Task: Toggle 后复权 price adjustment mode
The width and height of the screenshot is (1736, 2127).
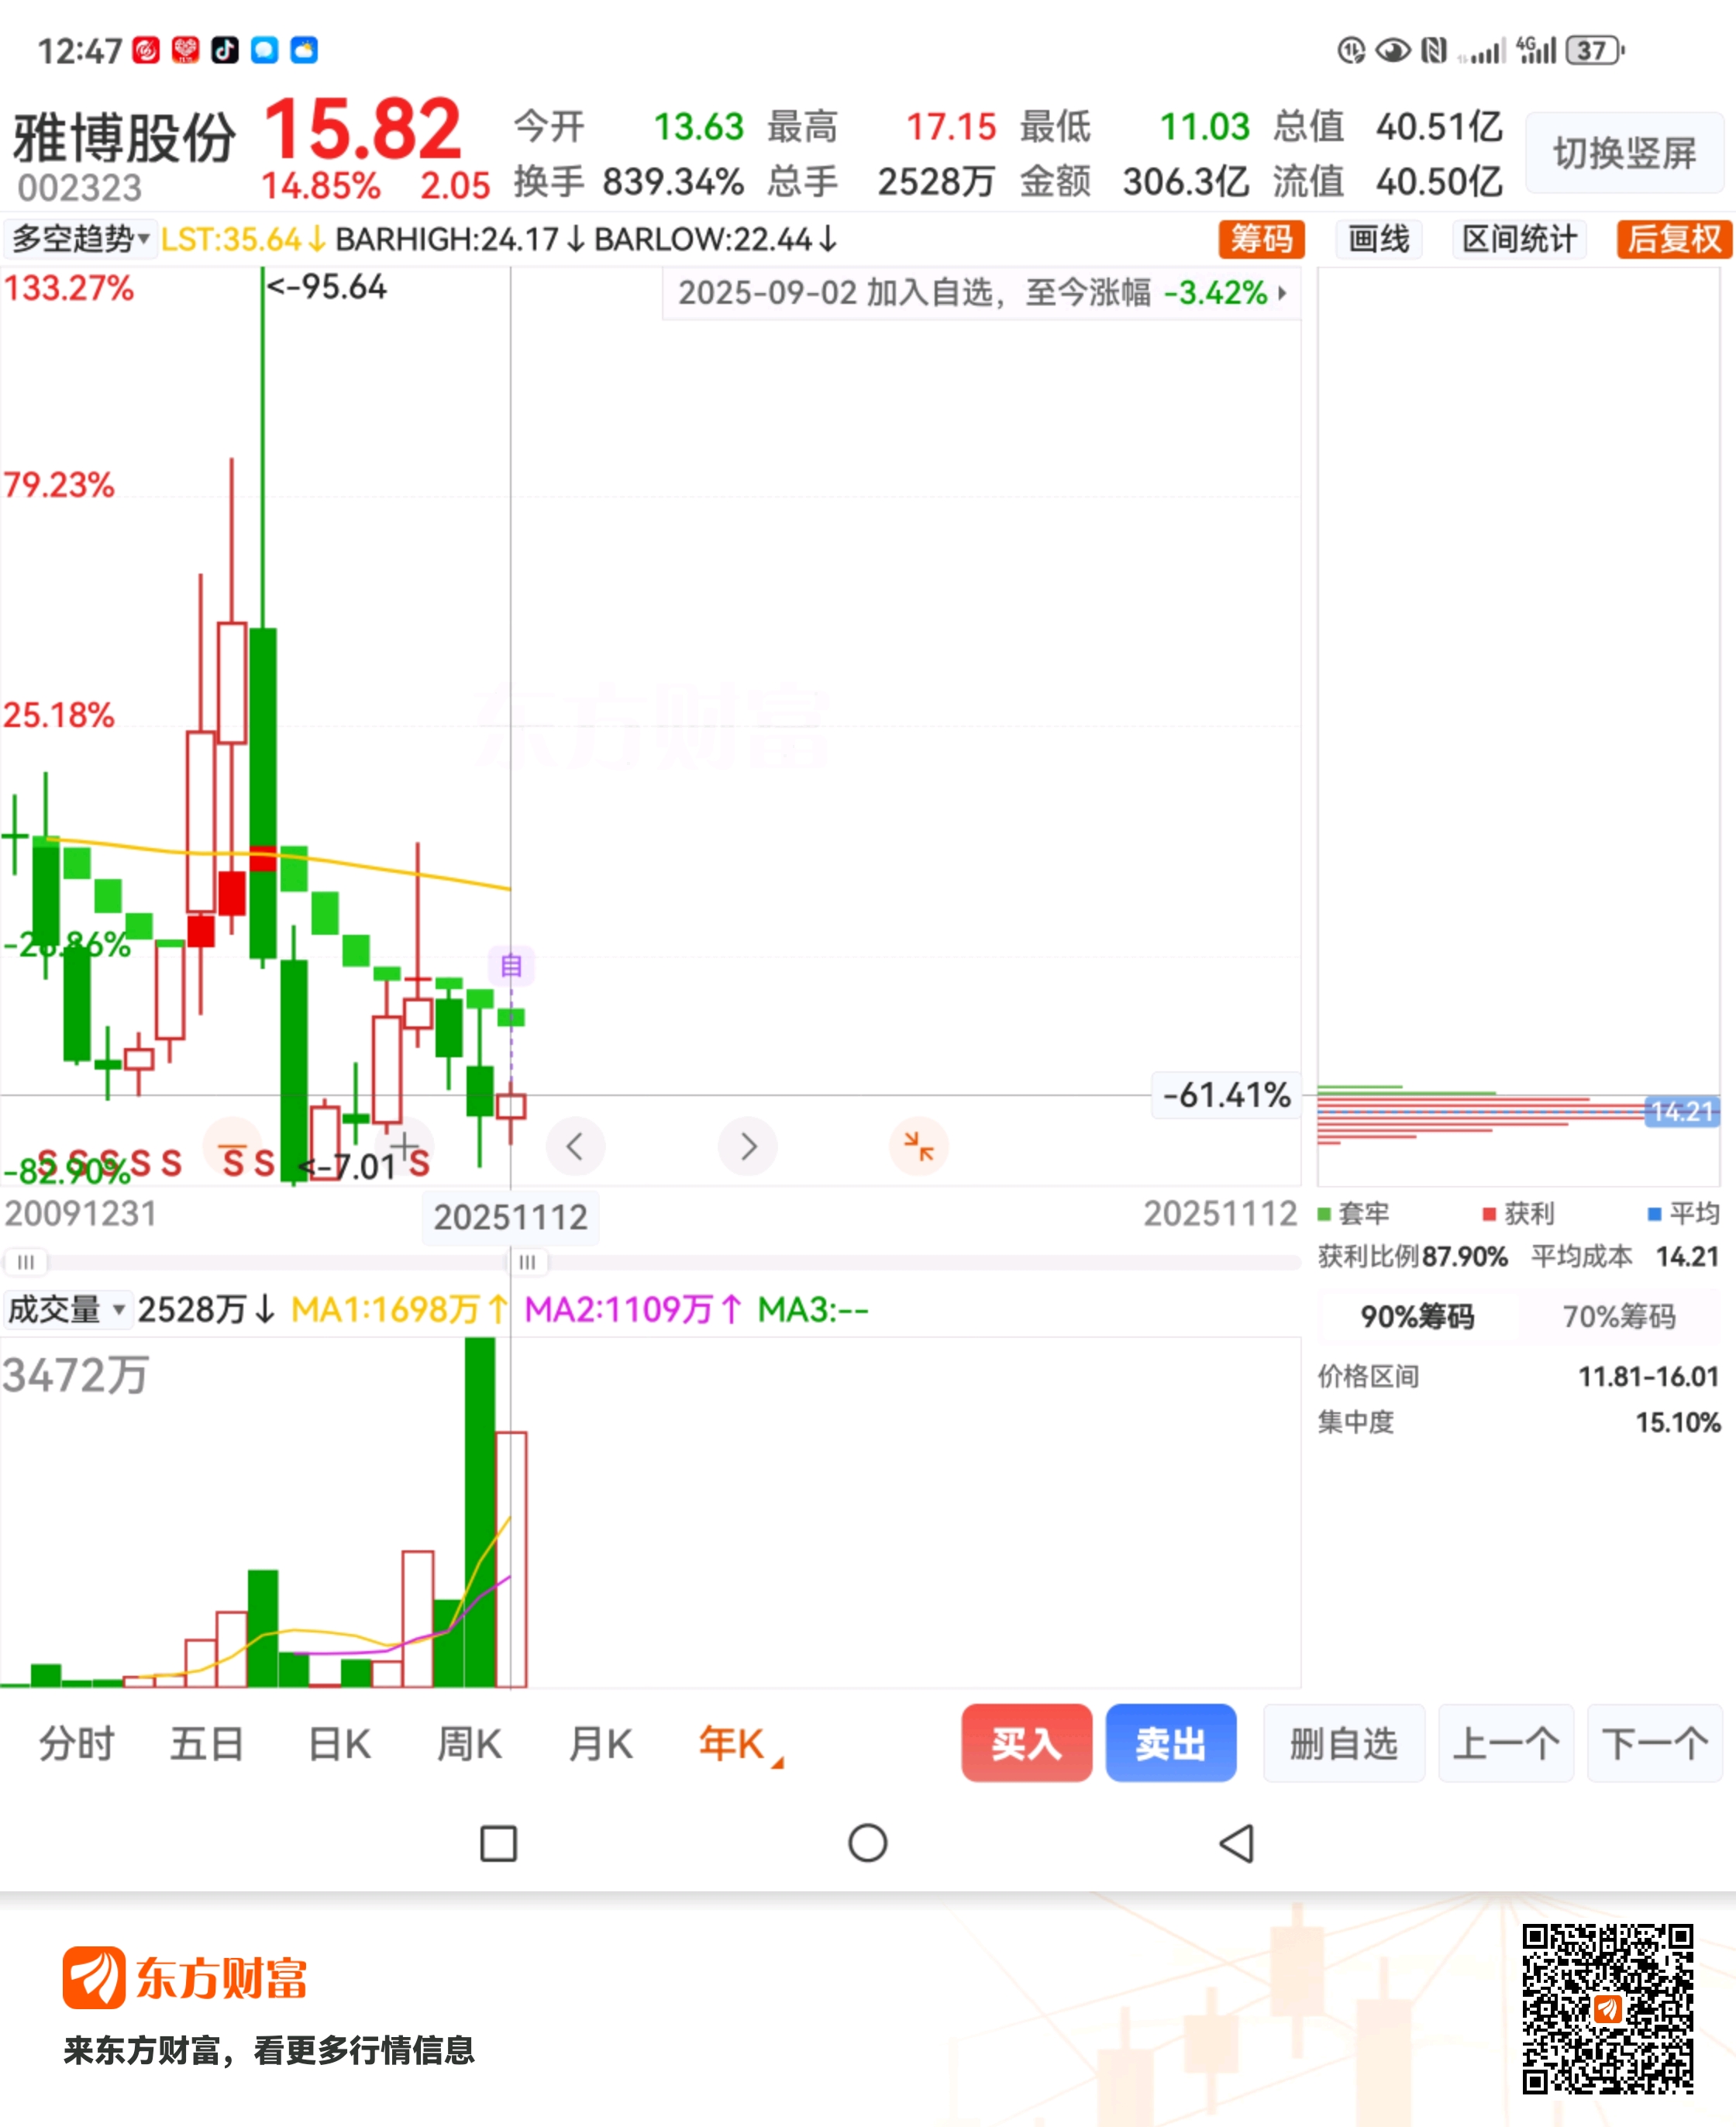Action: (x=1674, y=239)
